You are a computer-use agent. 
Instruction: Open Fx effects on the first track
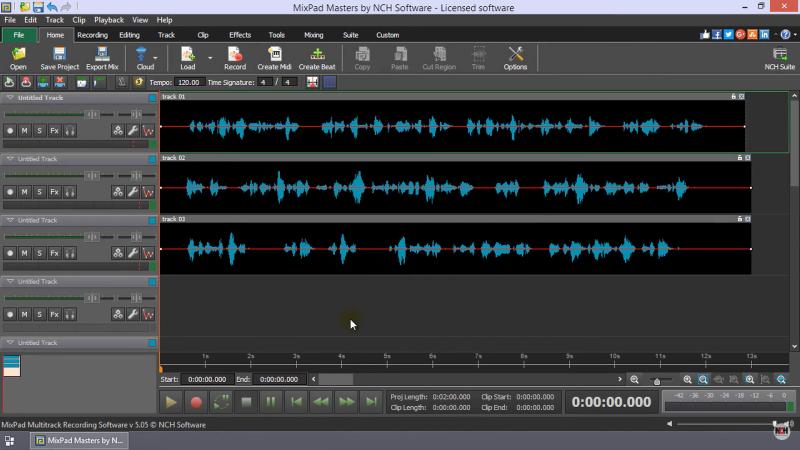tap(54, 131)
